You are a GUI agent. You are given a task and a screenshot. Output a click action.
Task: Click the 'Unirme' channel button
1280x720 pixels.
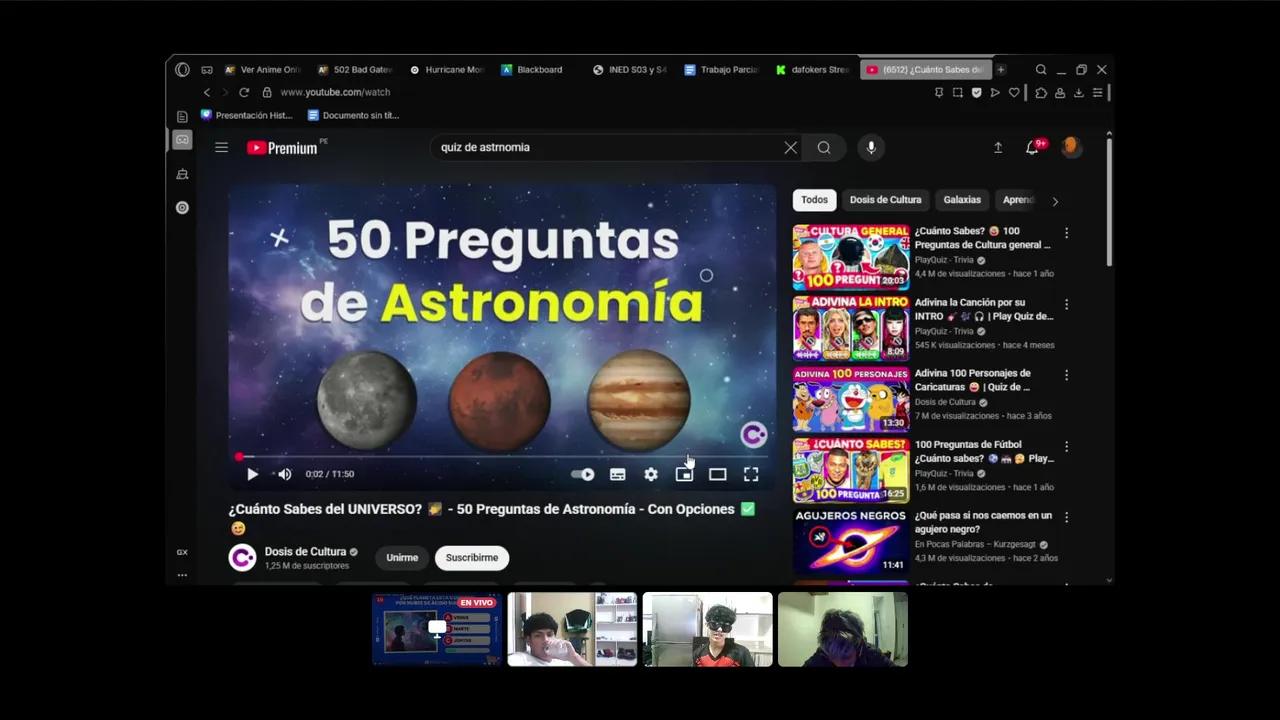coord(402,558)
